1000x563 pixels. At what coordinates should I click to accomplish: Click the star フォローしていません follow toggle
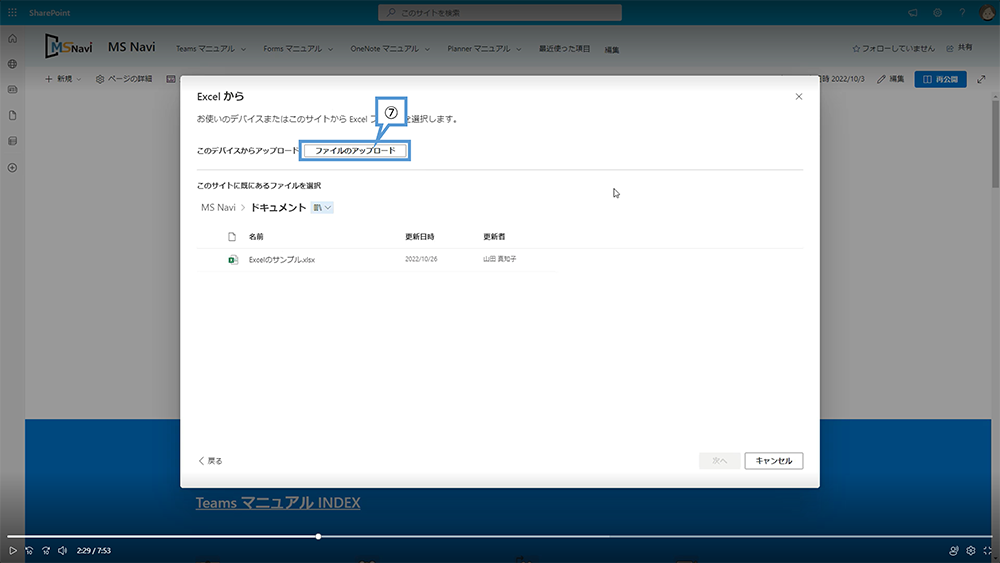893,48
